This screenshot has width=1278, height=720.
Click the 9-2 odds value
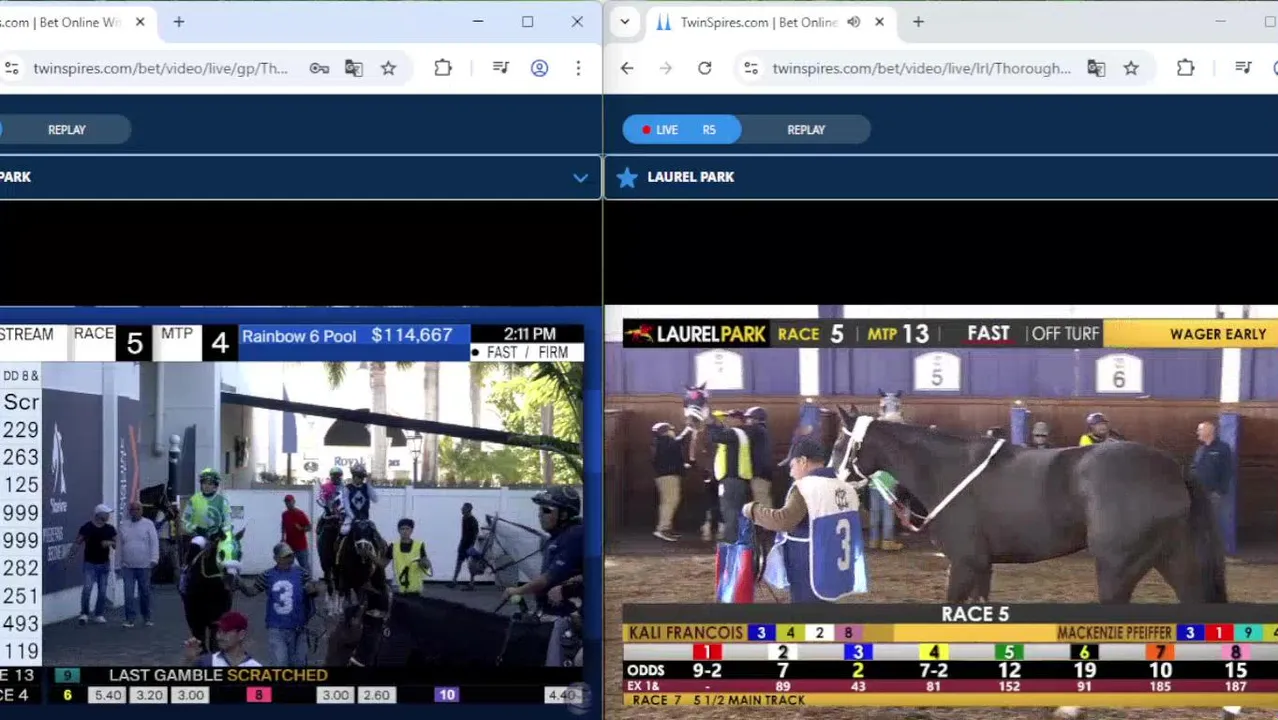tap(707, 670)
